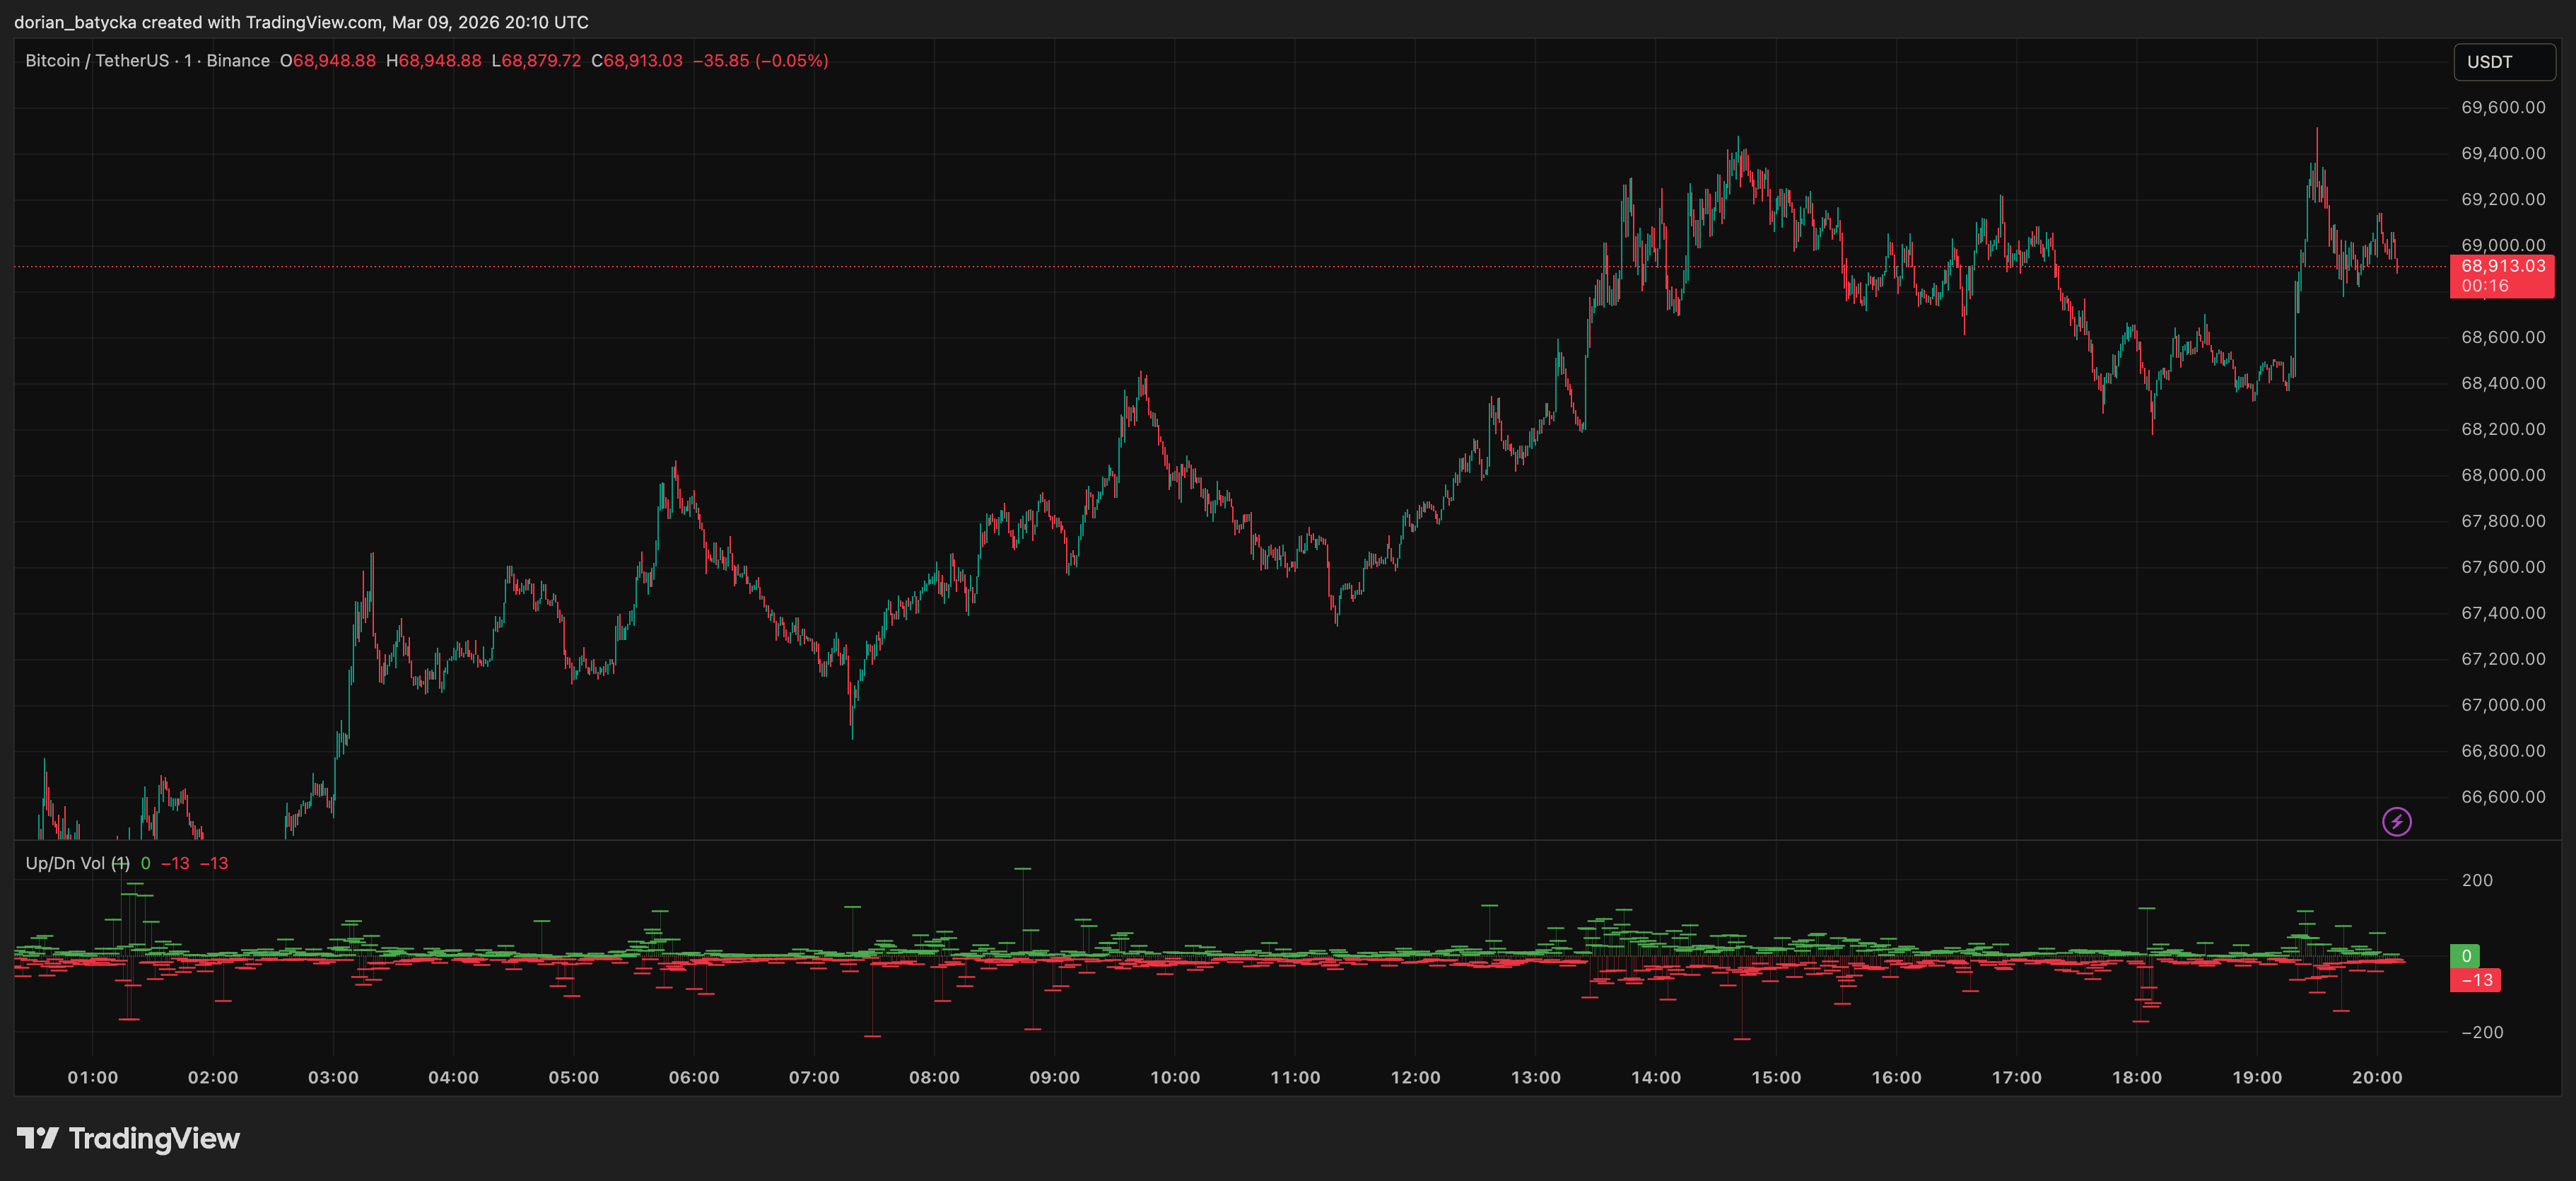Click the 09:00 time axis label
The height and width of the screenshot is (1181, 2576).
coord(1055,1078)
